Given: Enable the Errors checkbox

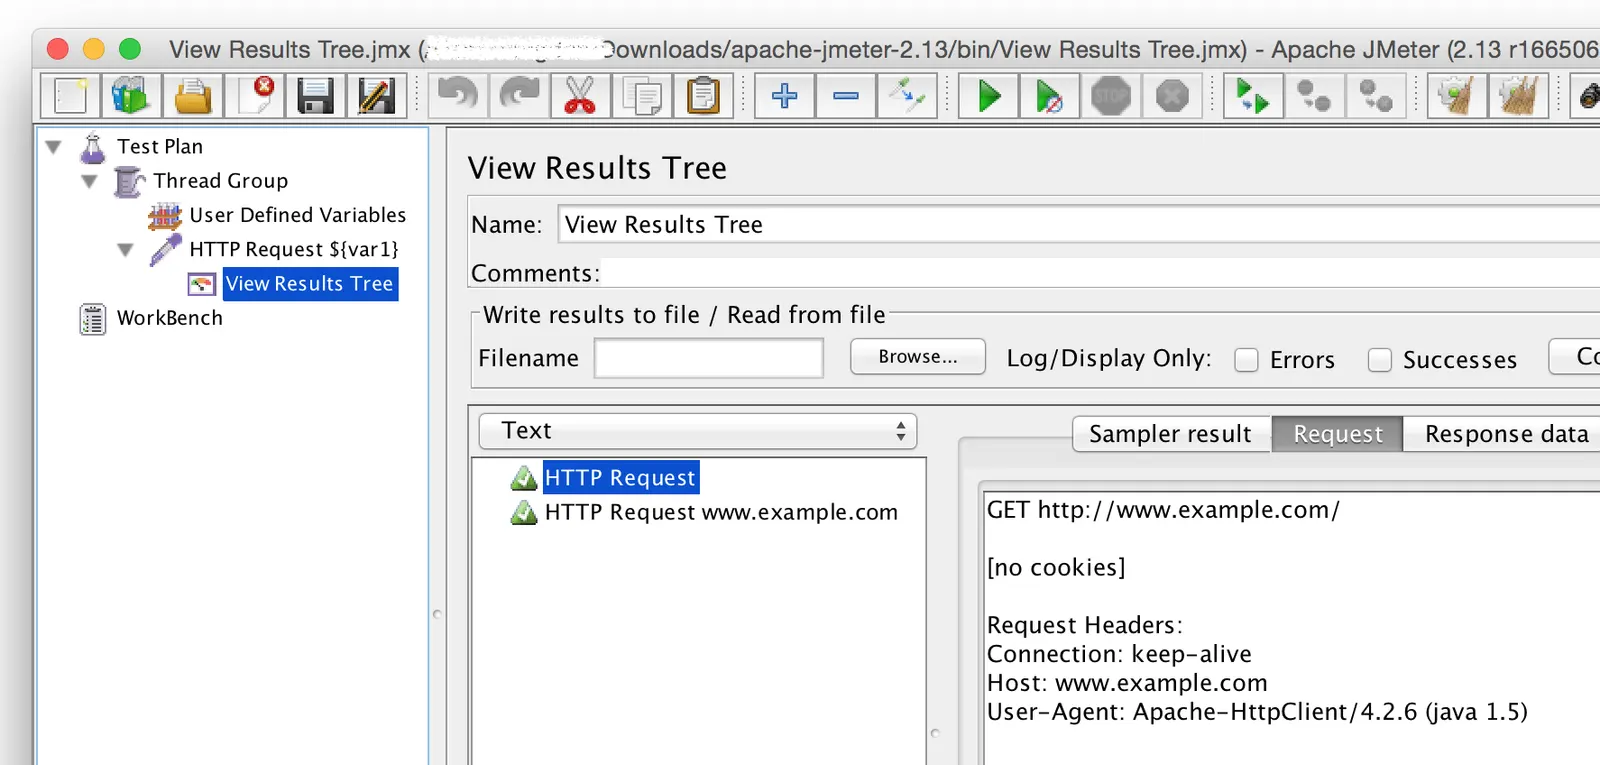Looking at the screenshot, I should 1246,360.
